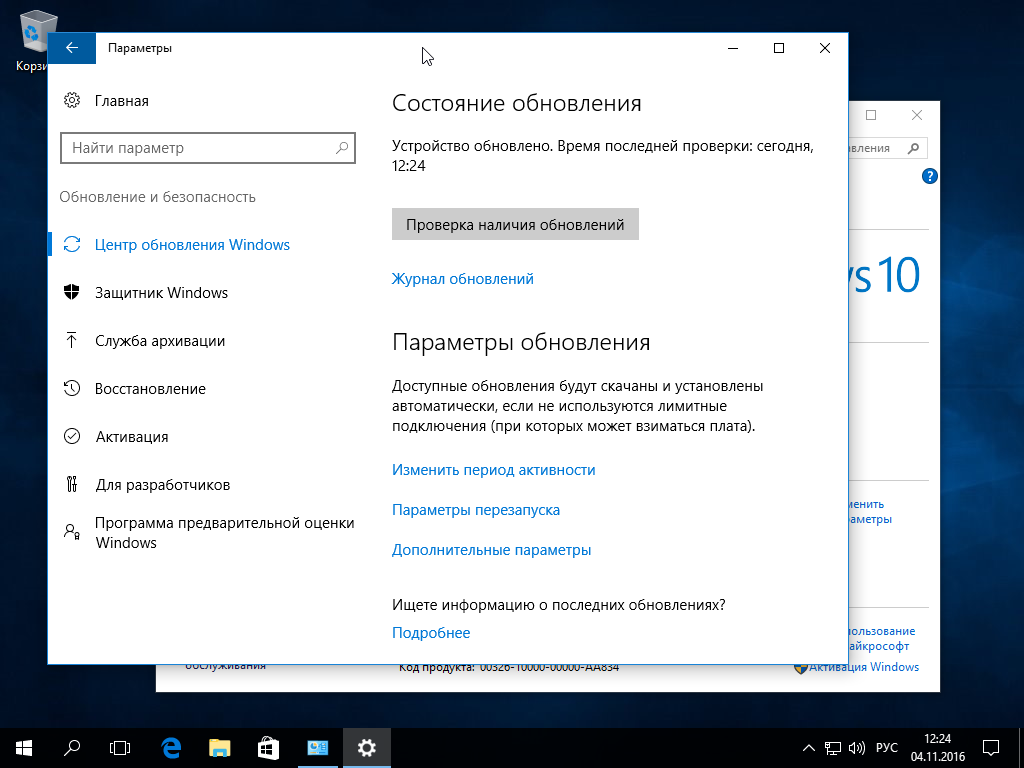This screenshot has height=768, width=1024.
Task: Open Параметры перезапуска link
Action: click(x=476, y=510)
